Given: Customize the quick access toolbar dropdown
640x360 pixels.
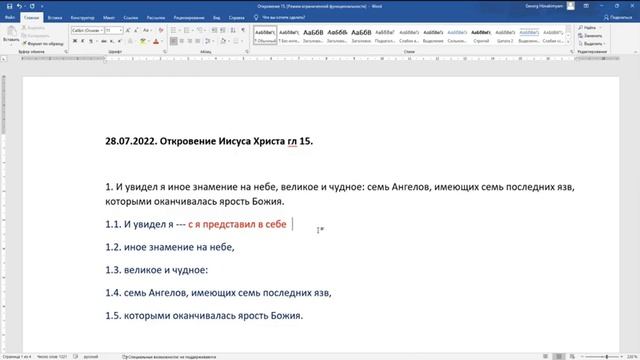Looking at the screenshot, I should (42, 6).
